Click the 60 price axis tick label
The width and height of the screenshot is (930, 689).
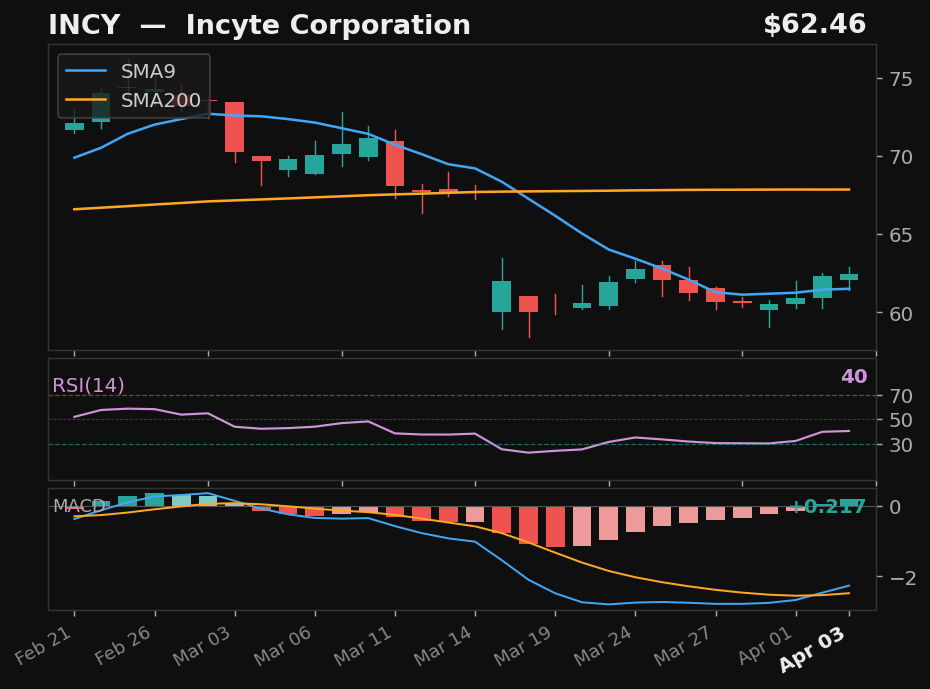901,314
